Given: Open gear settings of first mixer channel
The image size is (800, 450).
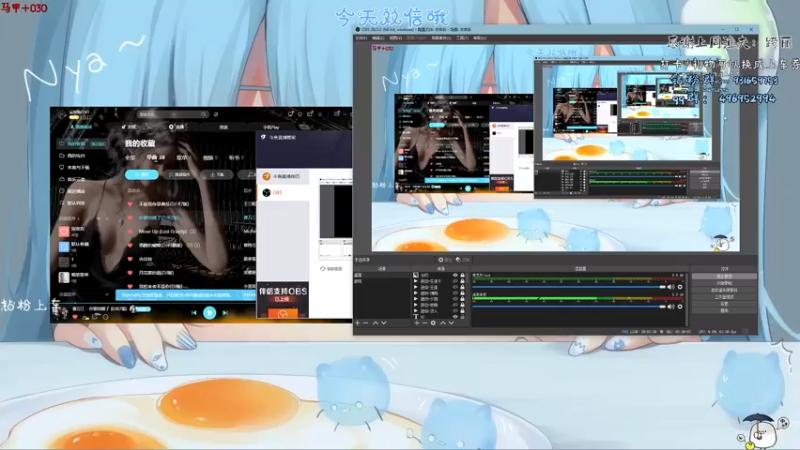Looking at the screenshot, I should (x=680, y=287).
